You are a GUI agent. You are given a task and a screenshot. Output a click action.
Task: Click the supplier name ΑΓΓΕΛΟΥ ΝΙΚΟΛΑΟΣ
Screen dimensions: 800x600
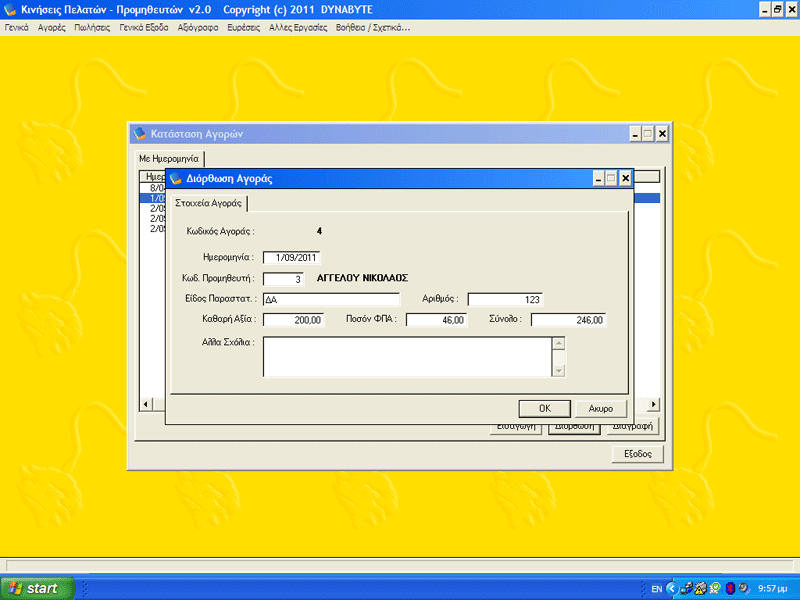point(362,278)
